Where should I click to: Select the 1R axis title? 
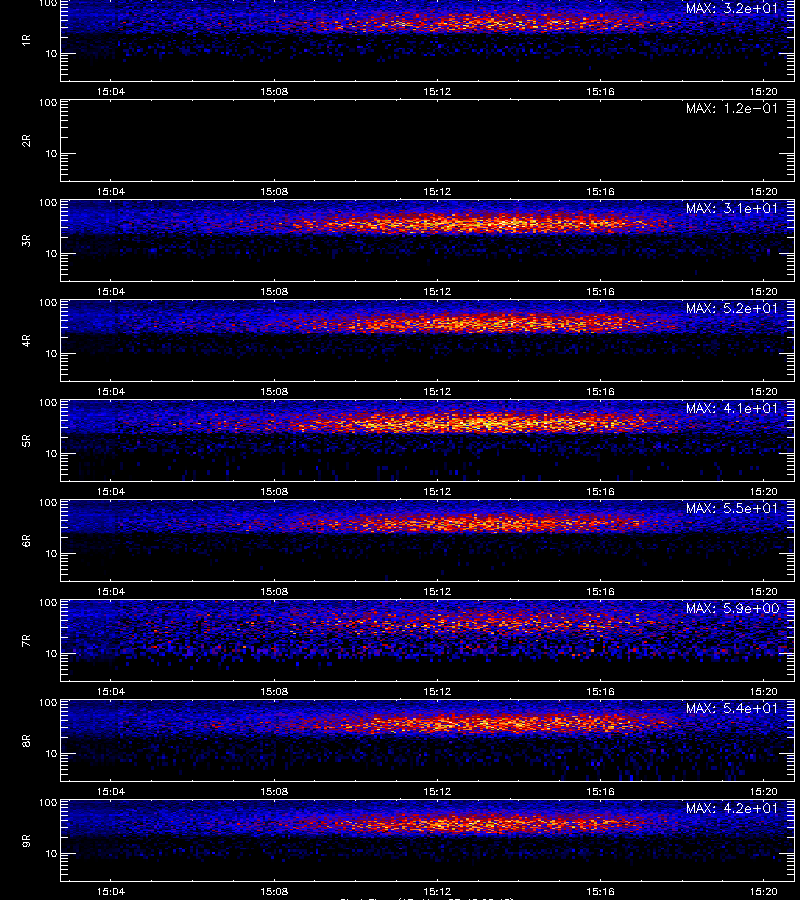[x=26, y=40]
